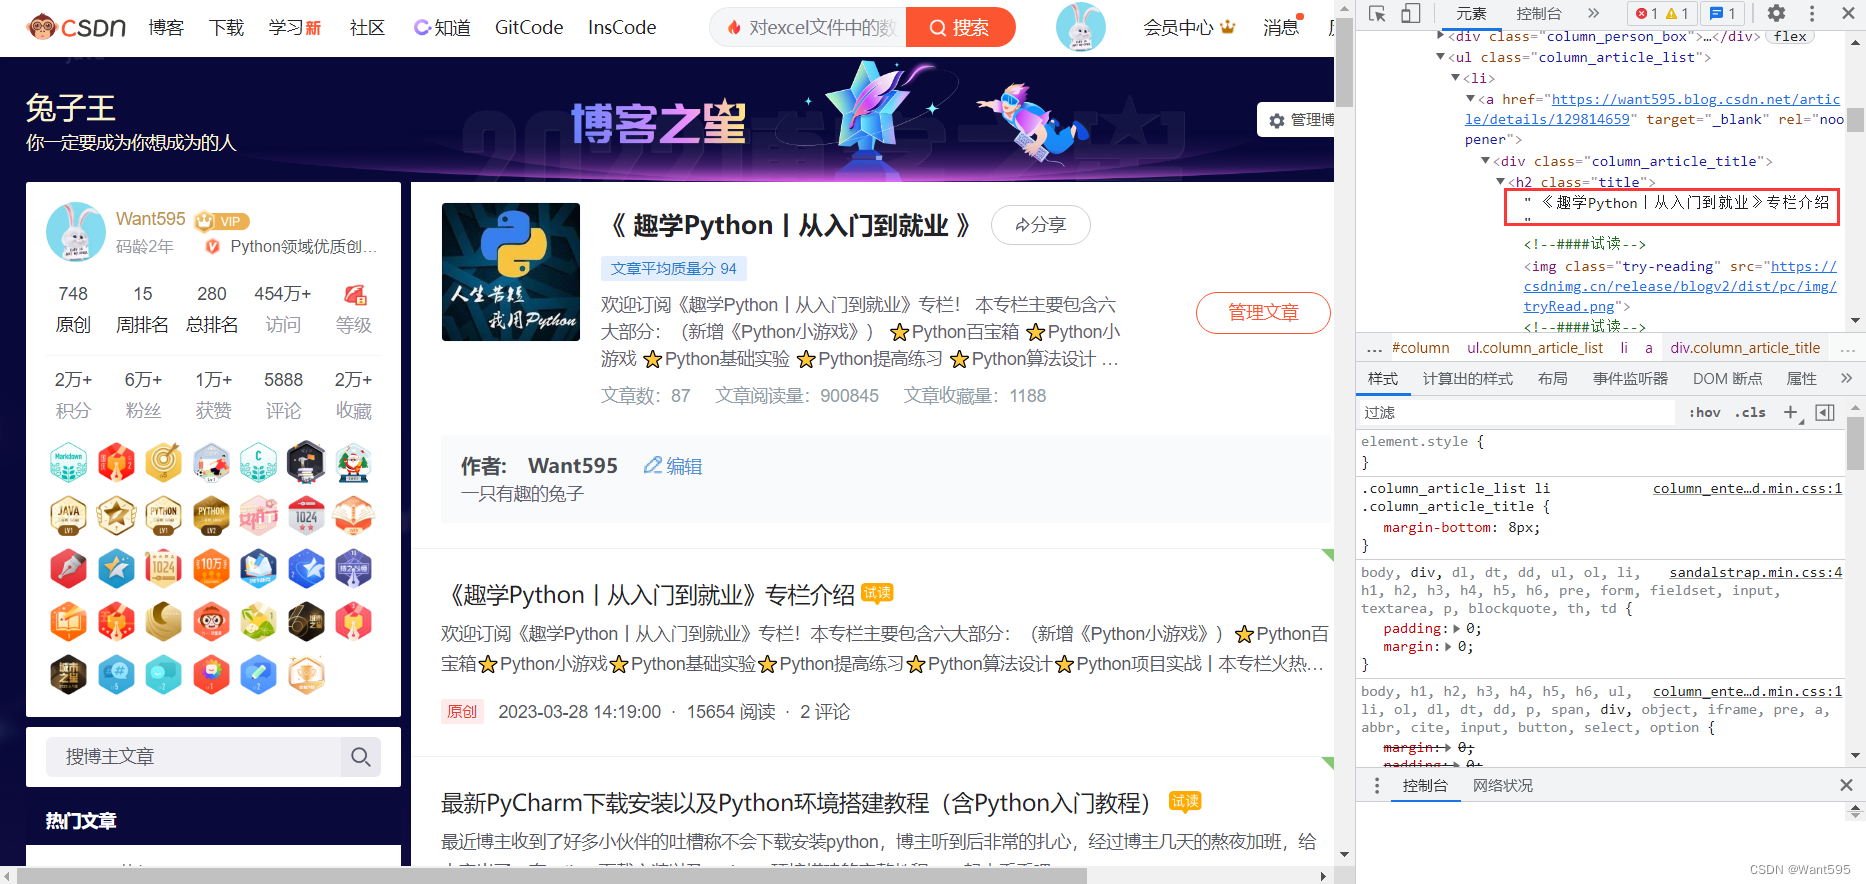Viewport: 1866px width, 884px height.
Task: Switch to the 事件监听器 tab
Action: 1630,379
